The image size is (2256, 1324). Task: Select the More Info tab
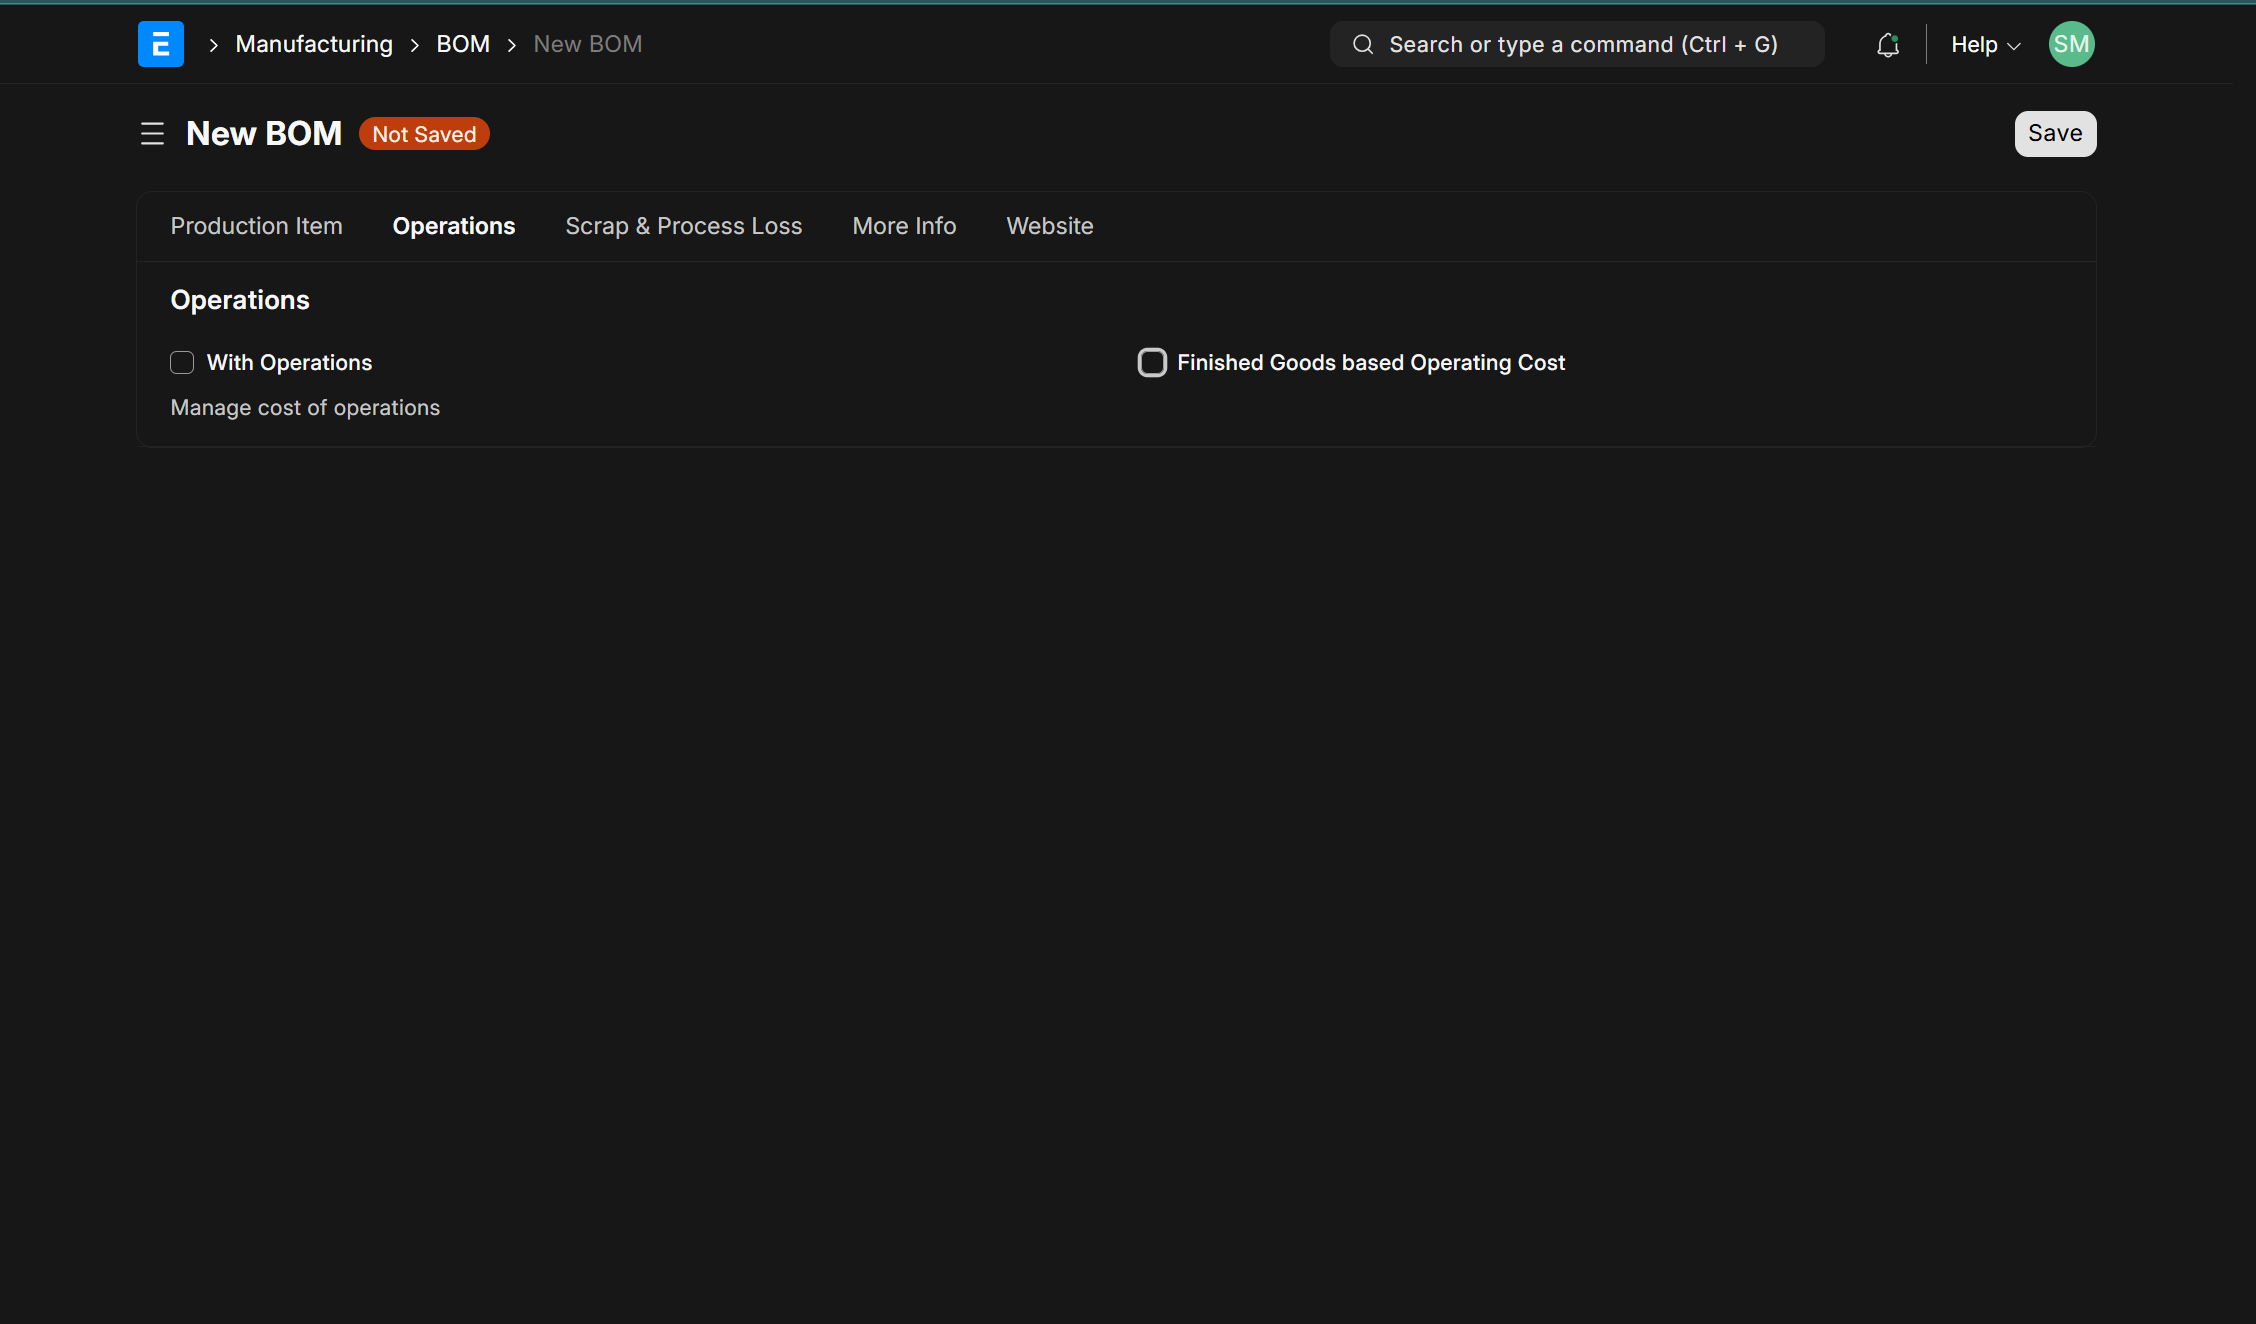coord(904,226)
